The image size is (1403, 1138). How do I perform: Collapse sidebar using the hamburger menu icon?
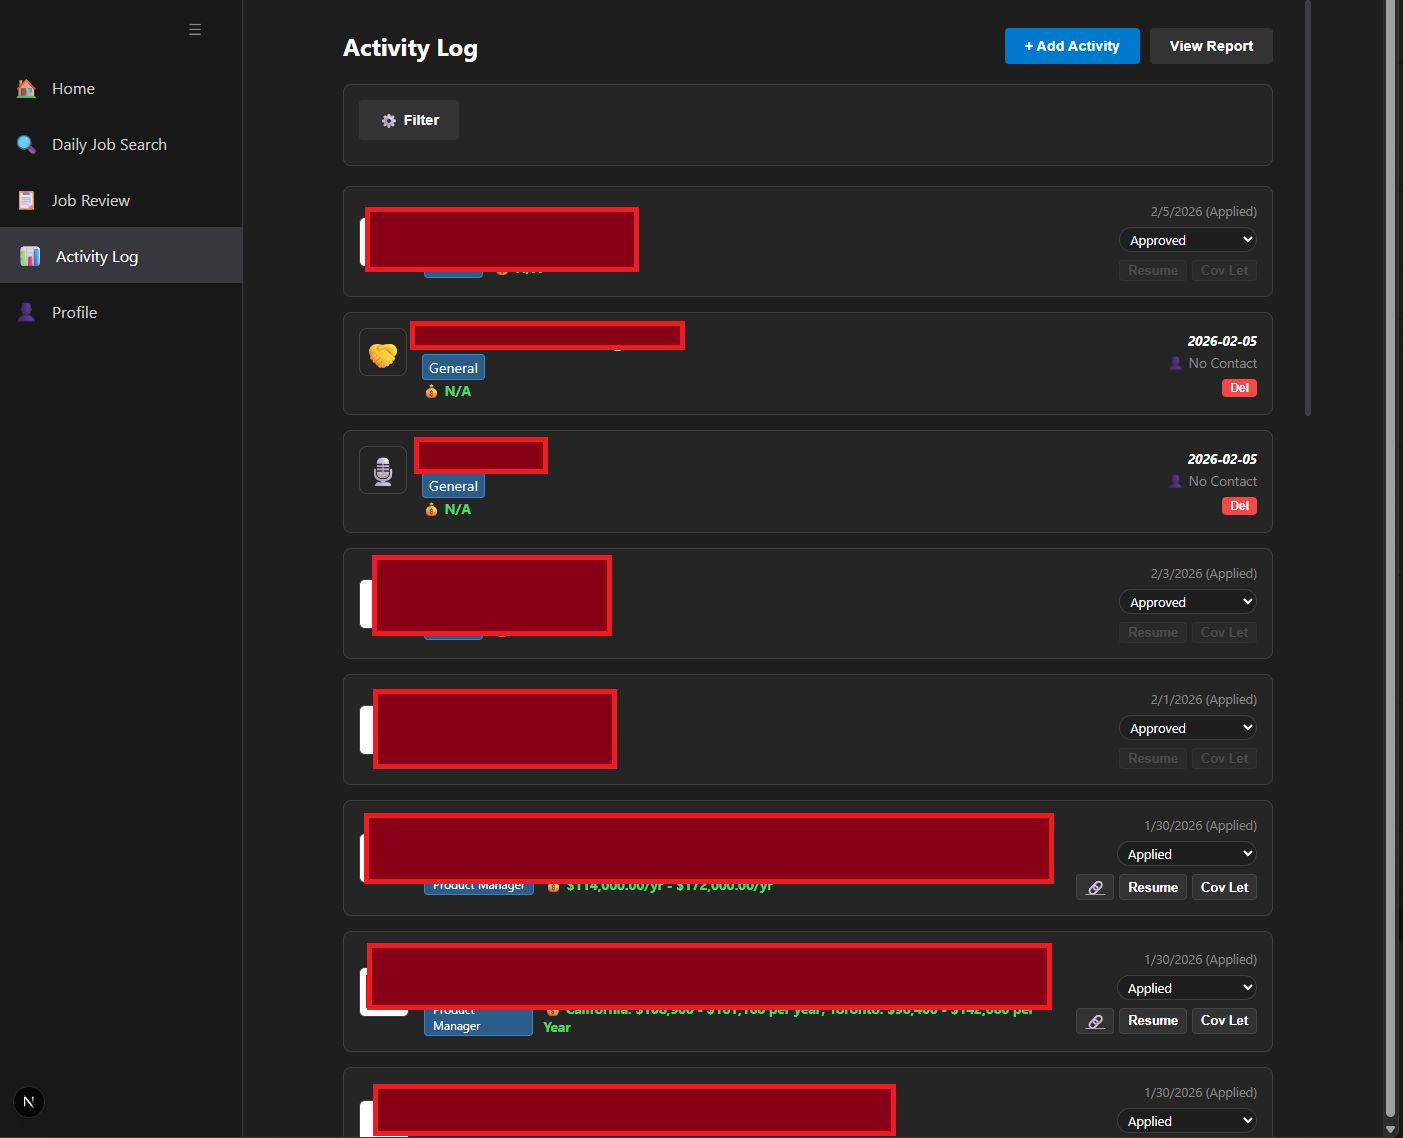coord(195,30)
